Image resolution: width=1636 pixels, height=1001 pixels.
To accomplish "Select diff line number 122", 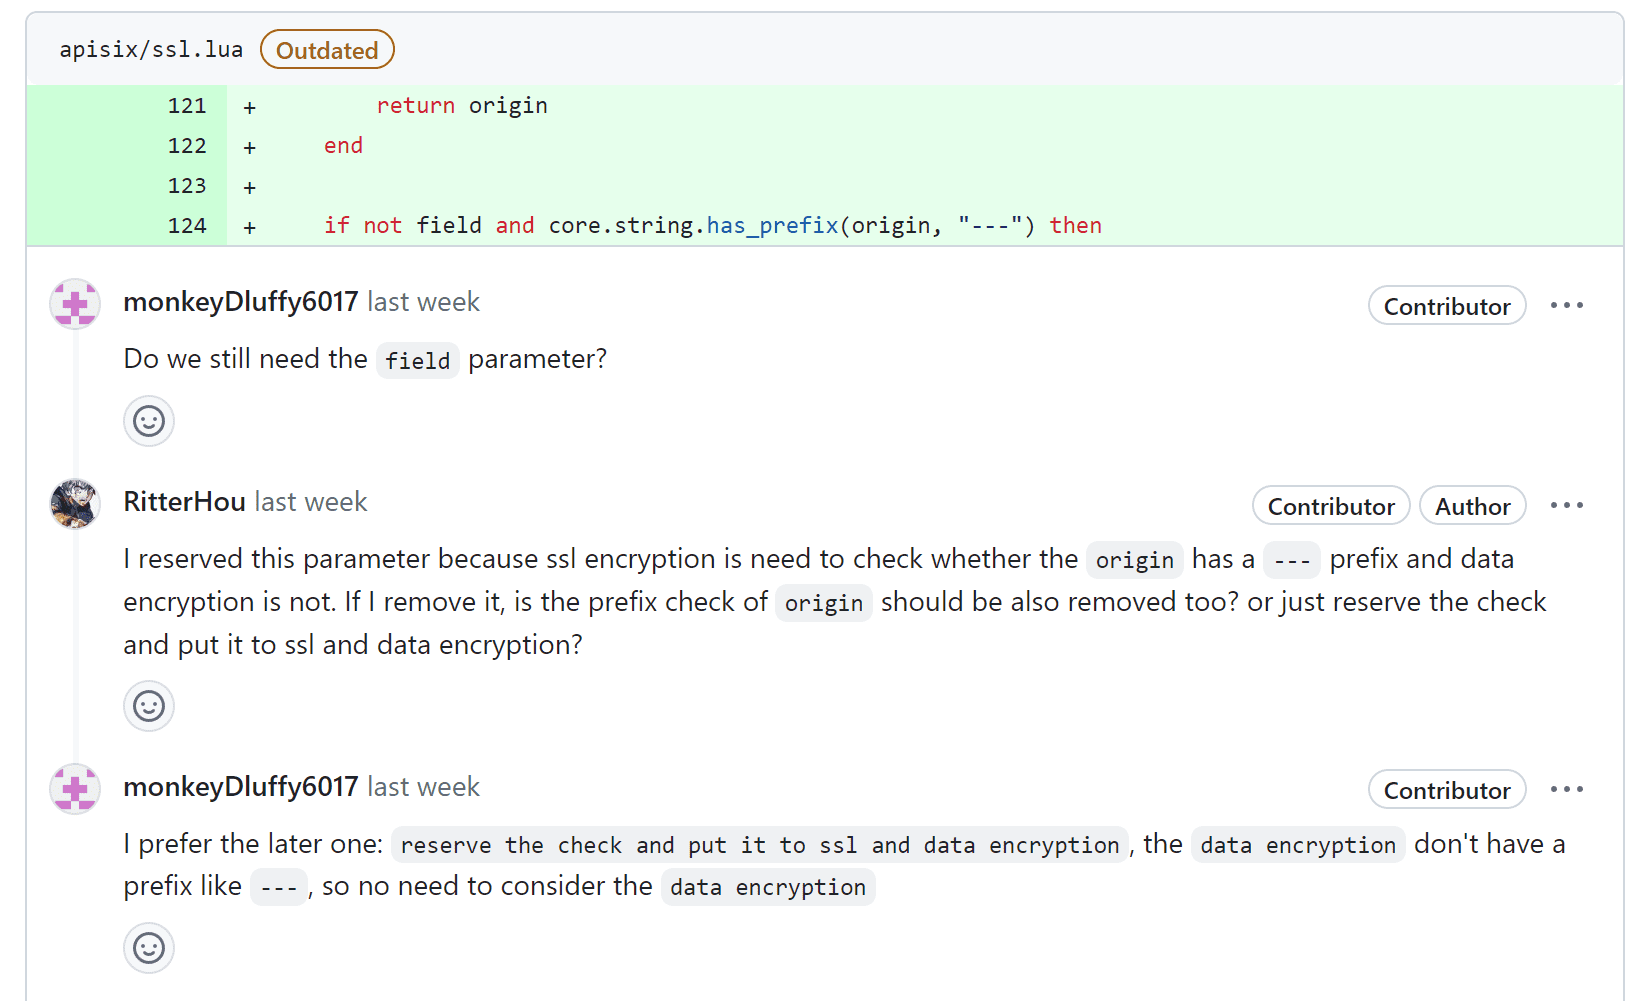I will (x=187, y=146).
